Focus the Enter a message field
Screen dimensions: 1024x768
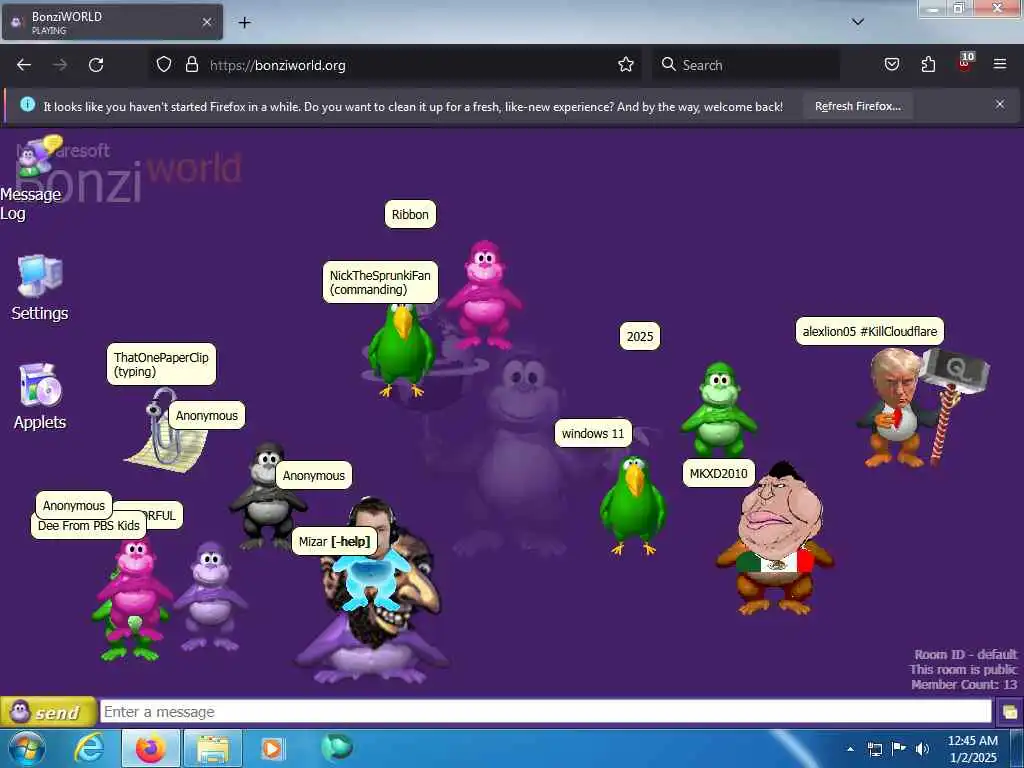coord(545,711)
